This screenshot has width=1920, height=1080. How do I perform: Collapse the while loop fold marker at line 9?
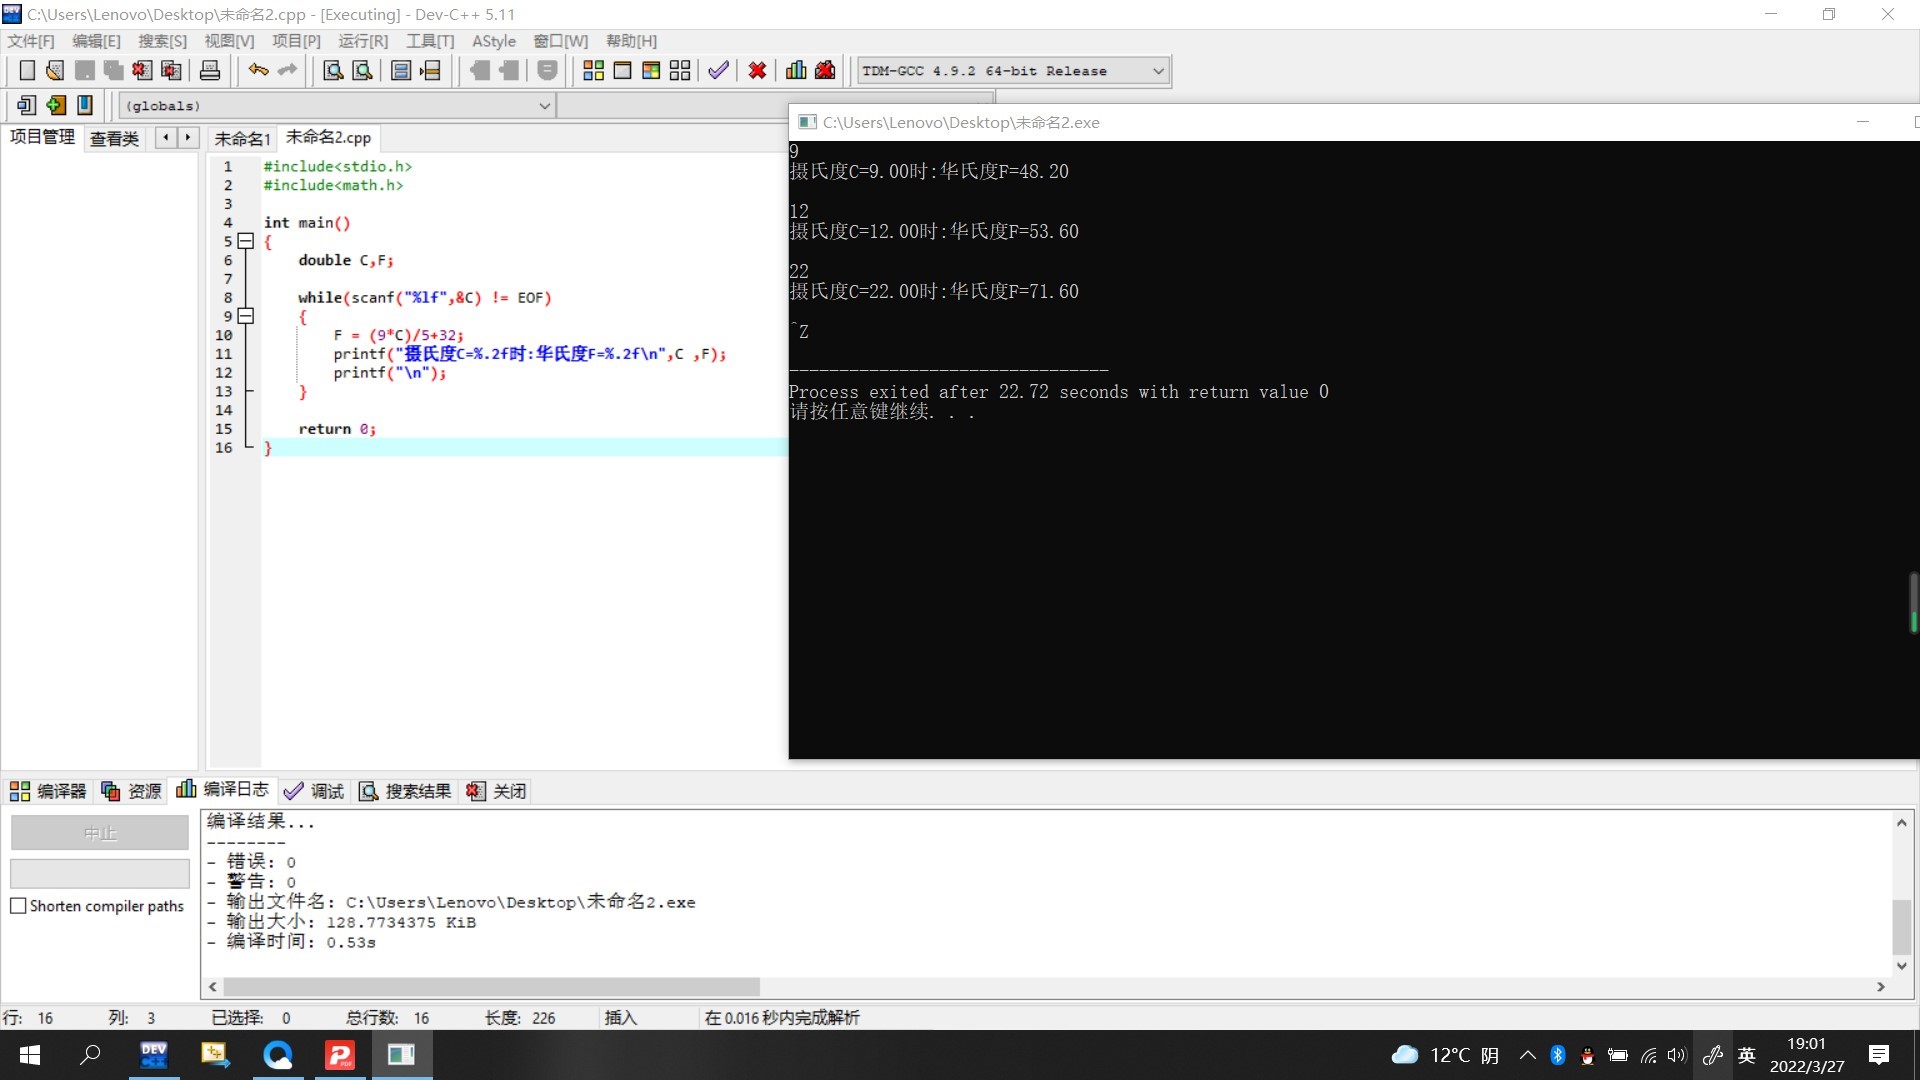click(x=246, y=316)
